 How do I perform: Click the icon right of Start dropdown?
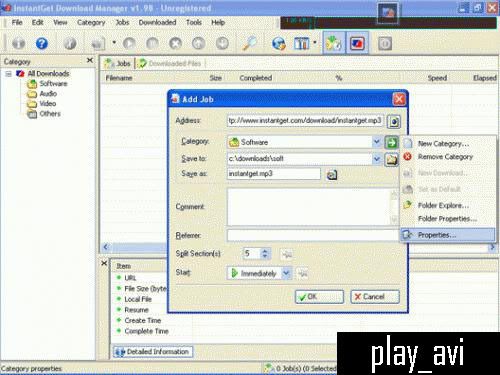(302, 273)
